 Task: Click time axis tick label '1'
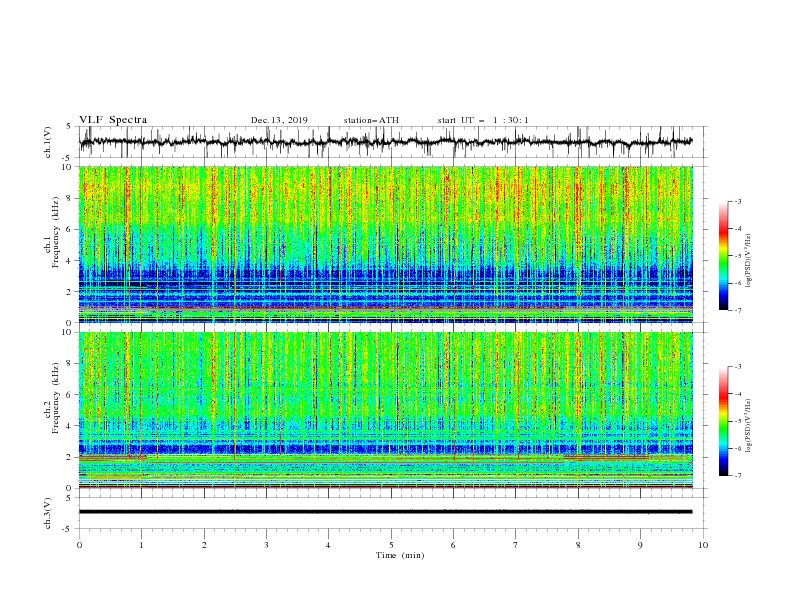(141, 545)
